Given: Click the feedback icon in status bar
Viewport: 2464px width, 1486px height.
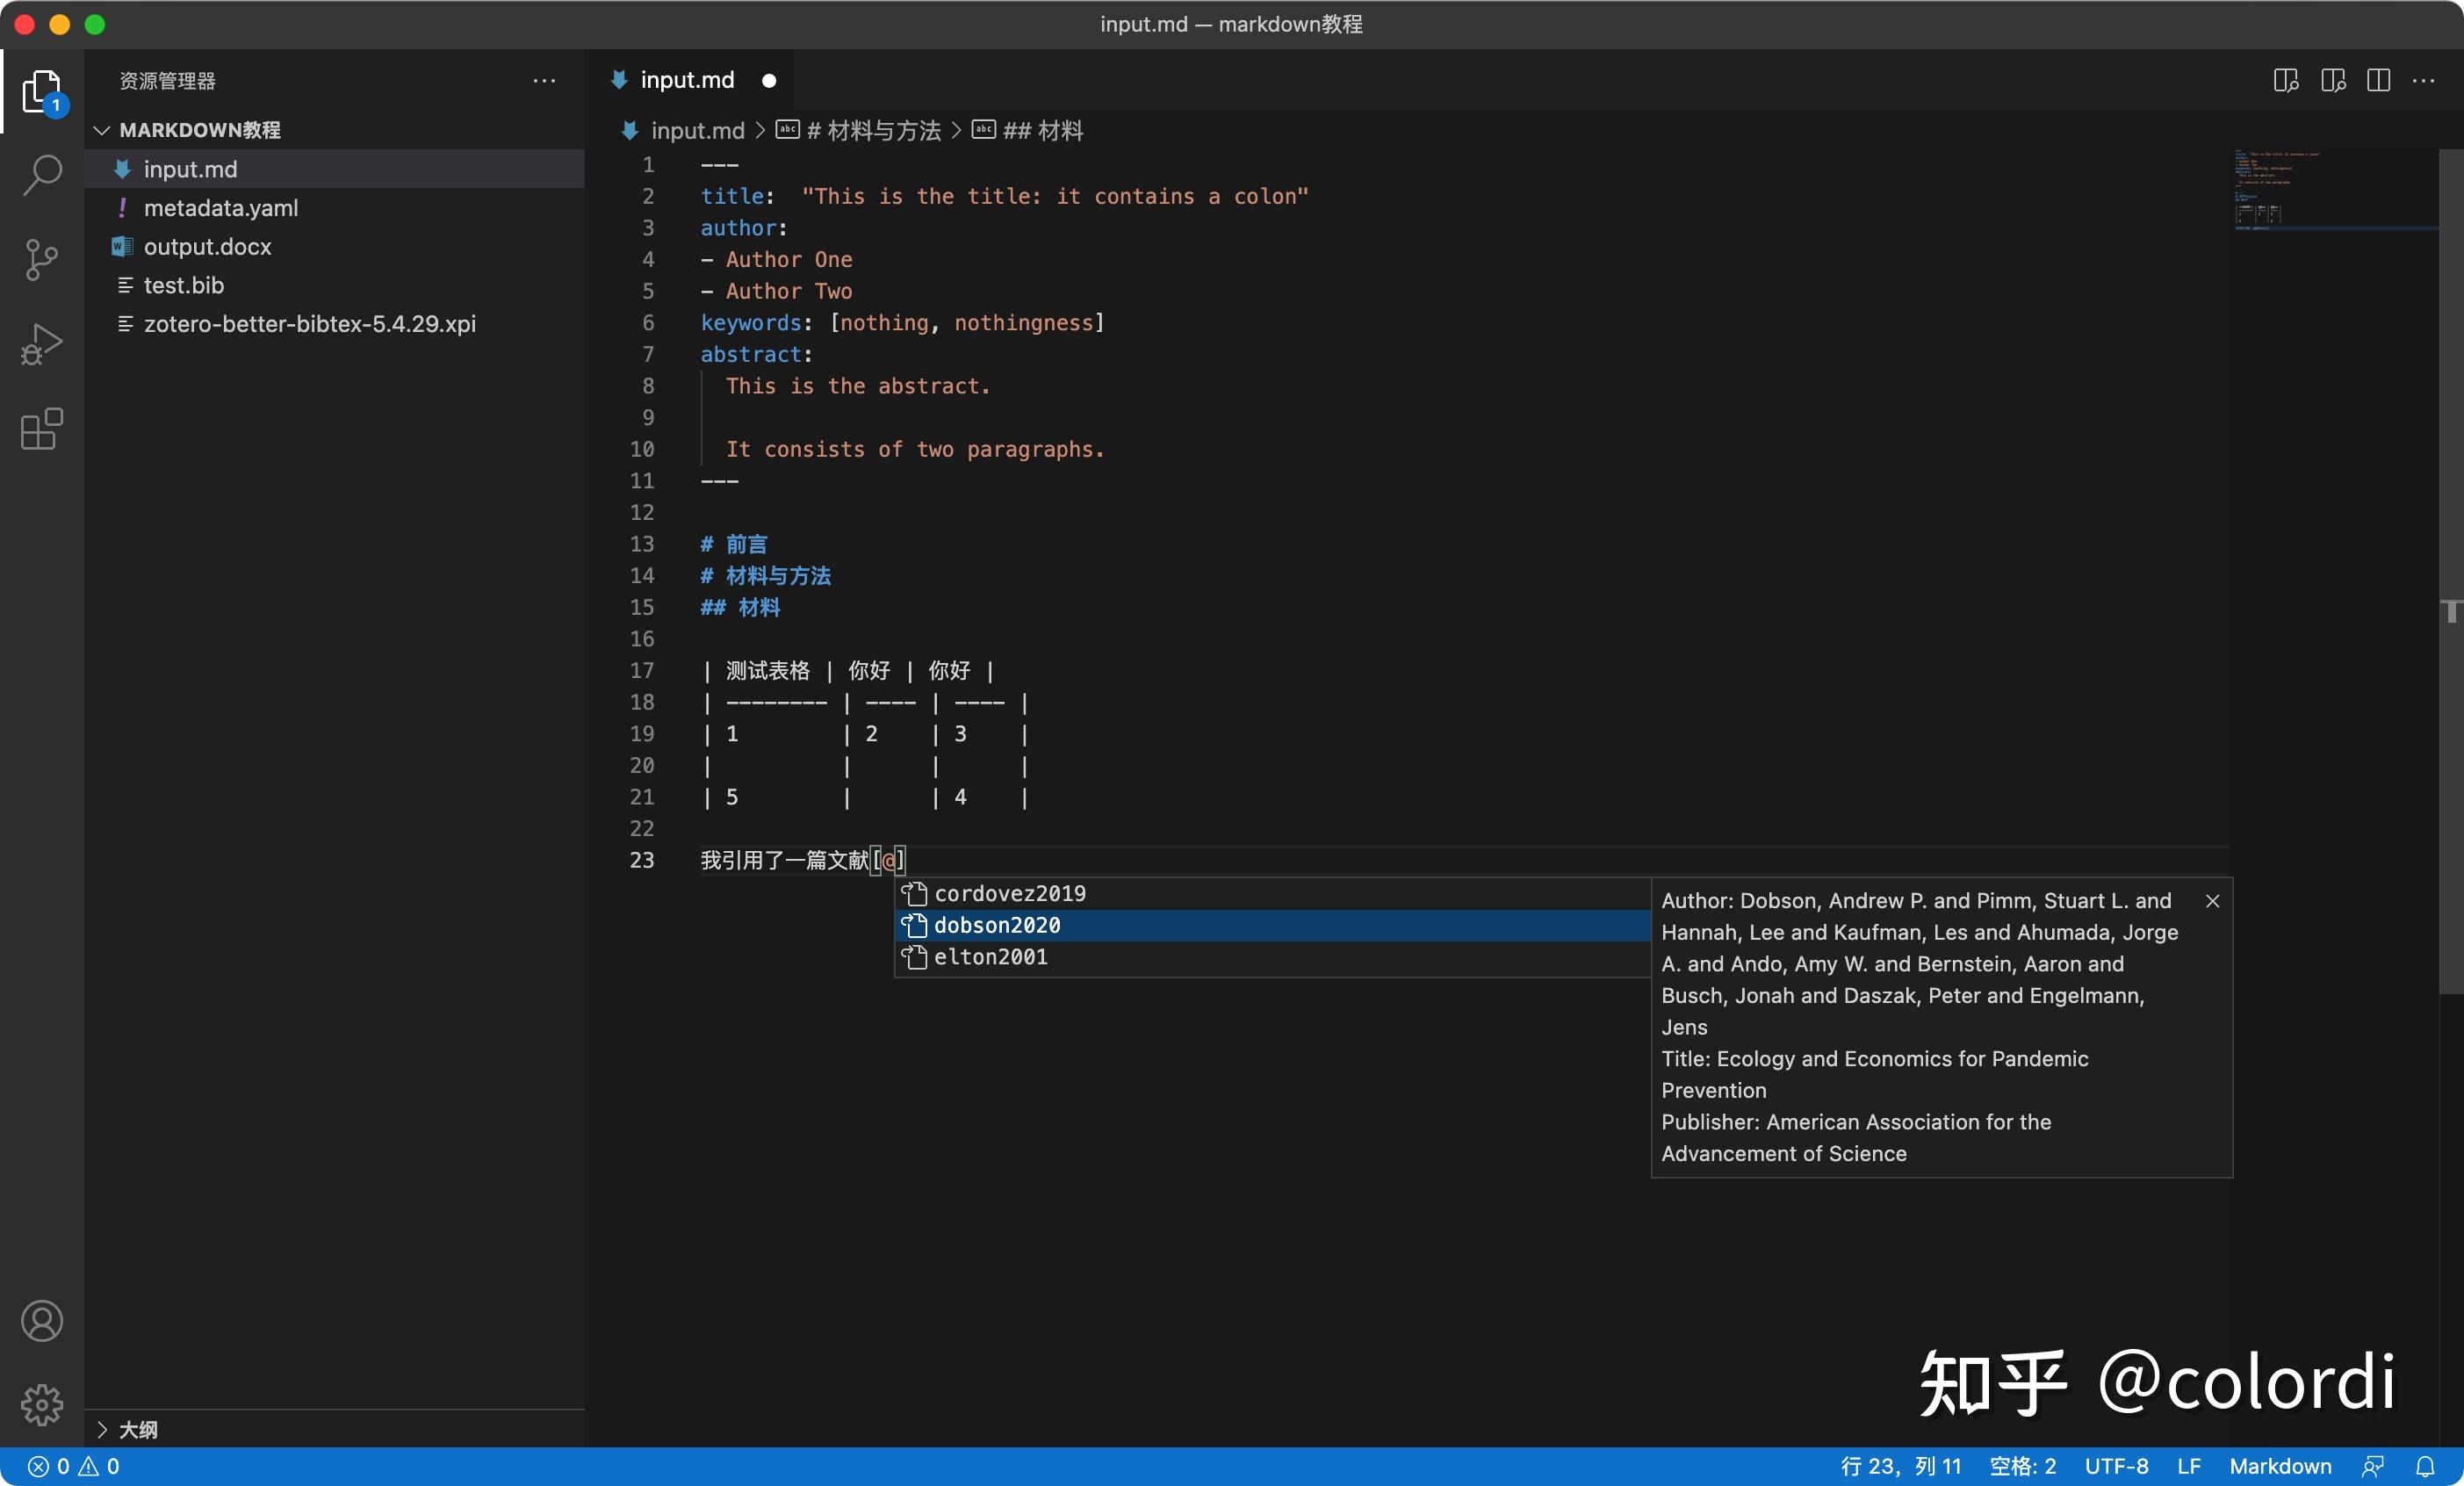Looking at the screenshot, I should click(x=2372, y=1466).
